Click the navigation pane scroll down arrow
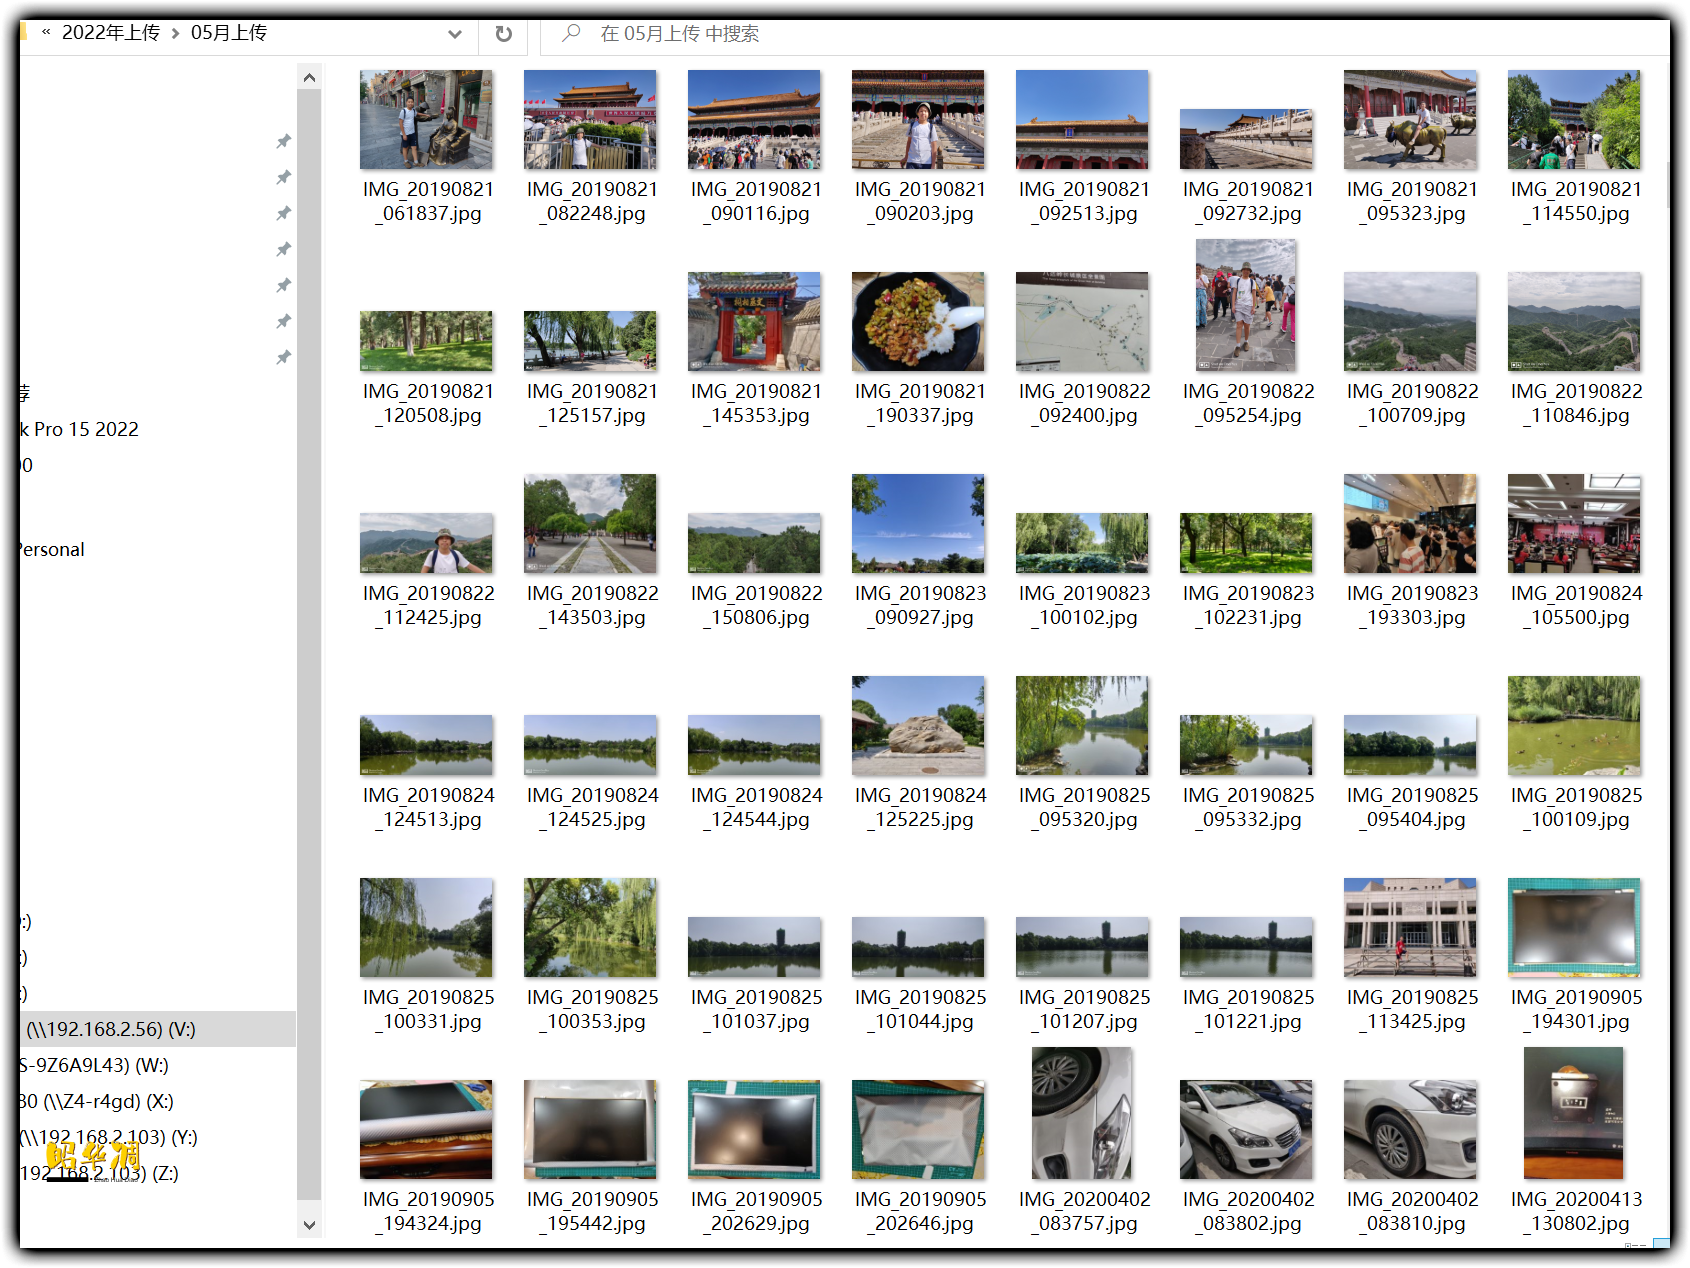 309,1225
